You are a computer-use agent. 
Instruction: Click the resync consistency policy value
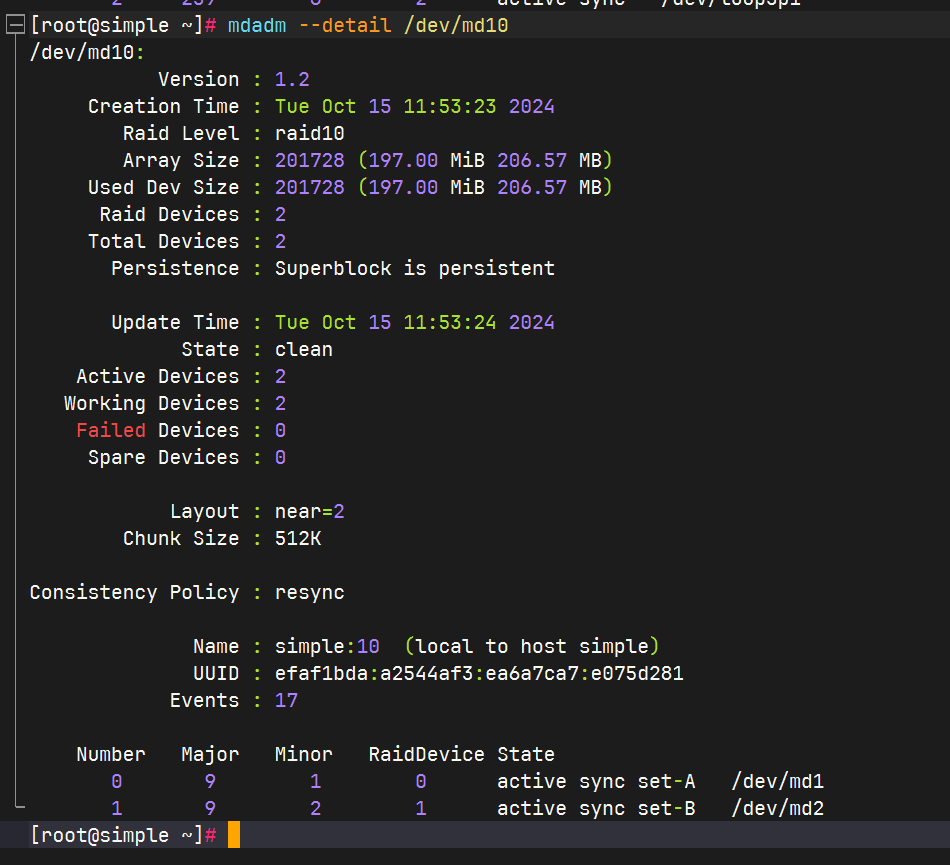tap(310, 592)
